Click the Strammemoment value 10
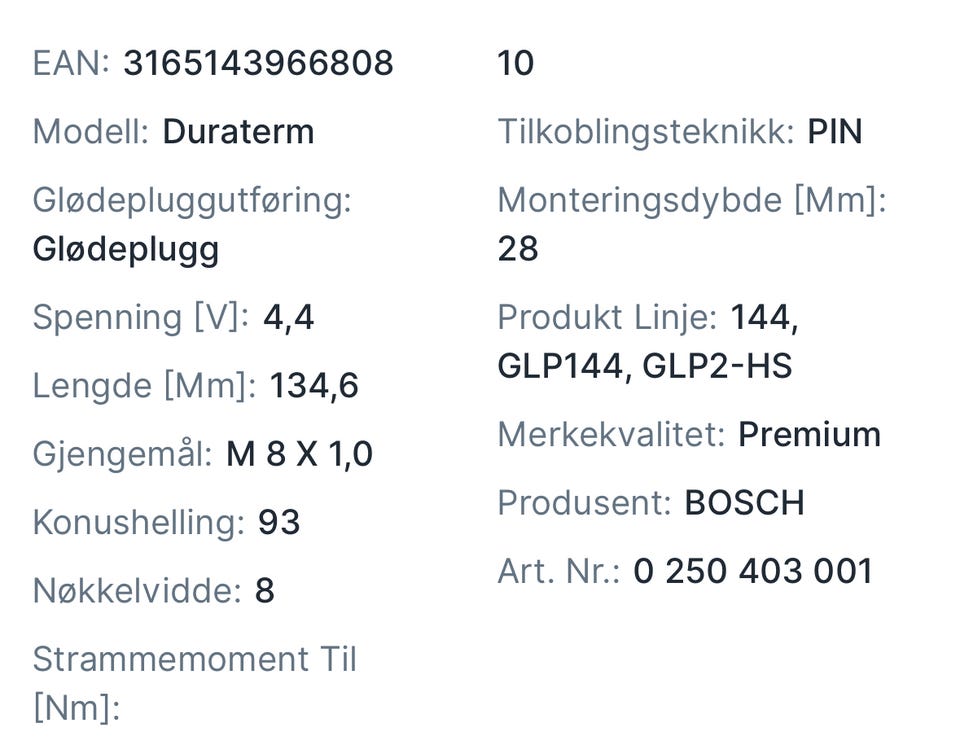The width and height of the screenshot is (960, 745). coord(516,64)
